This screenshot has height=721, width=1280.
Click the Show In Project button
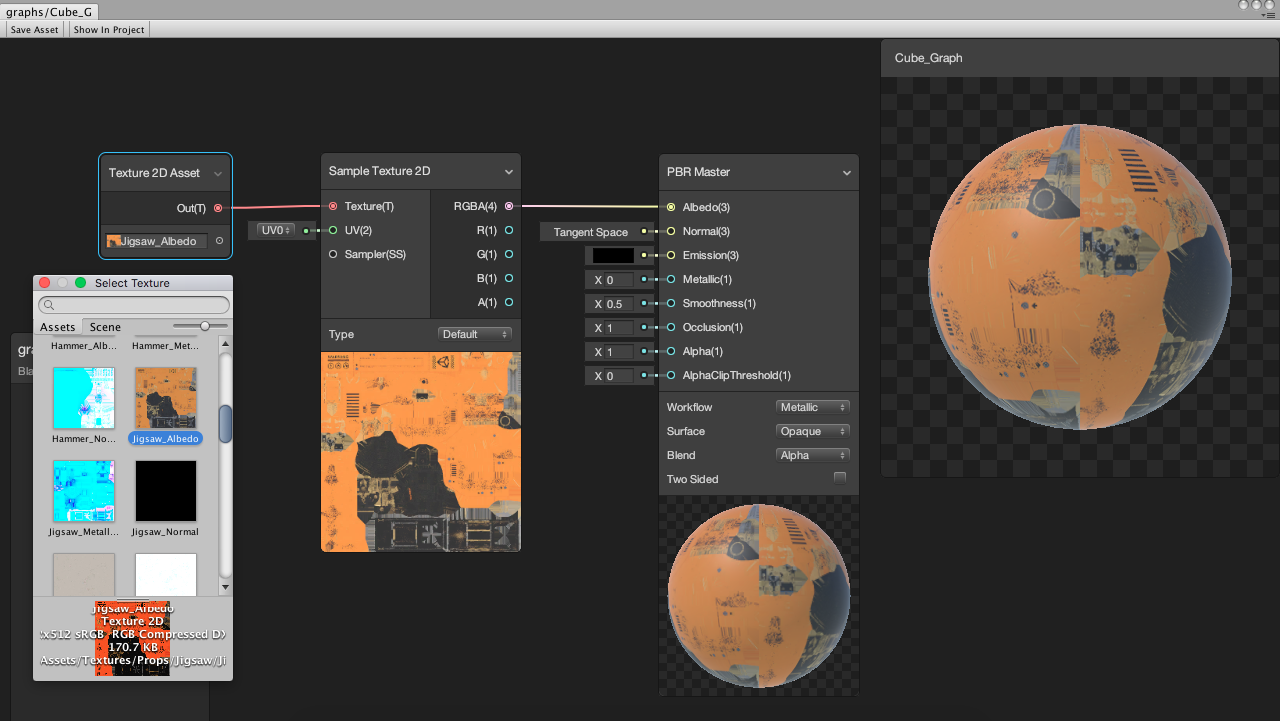[109, 30]
